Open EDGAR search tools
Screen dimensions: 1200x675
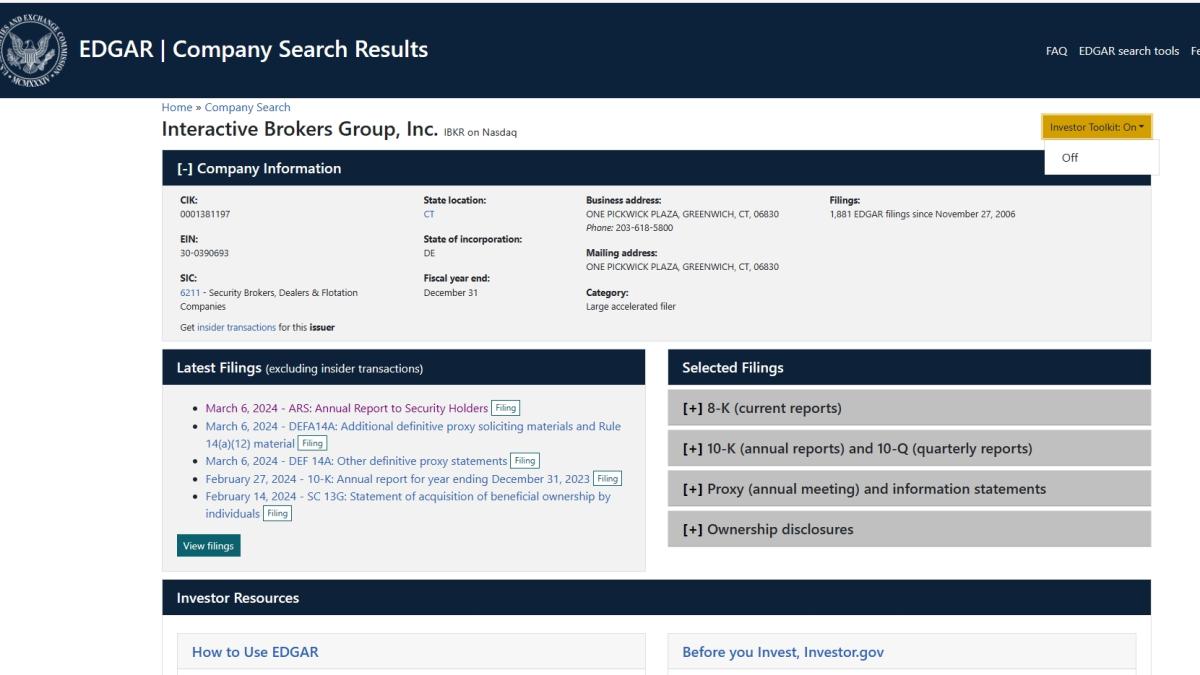[x=1130, y=50]
